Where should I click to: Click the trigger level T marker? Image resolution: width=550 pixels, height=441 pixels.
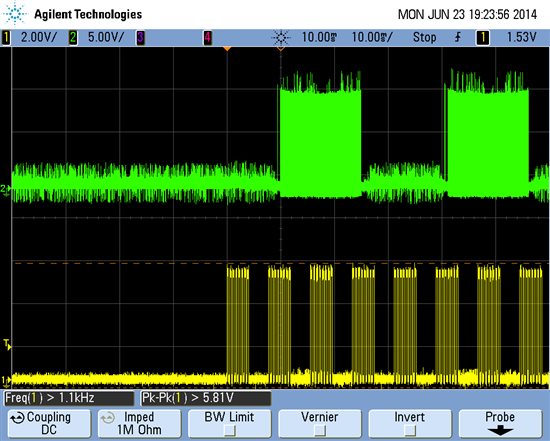point(7,344)
